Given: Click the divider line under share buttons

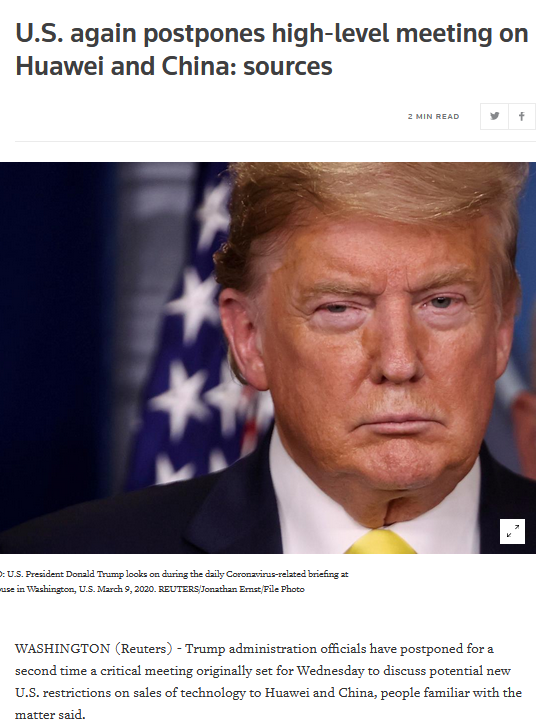Looking at the screenshot, I should [275, 141].
